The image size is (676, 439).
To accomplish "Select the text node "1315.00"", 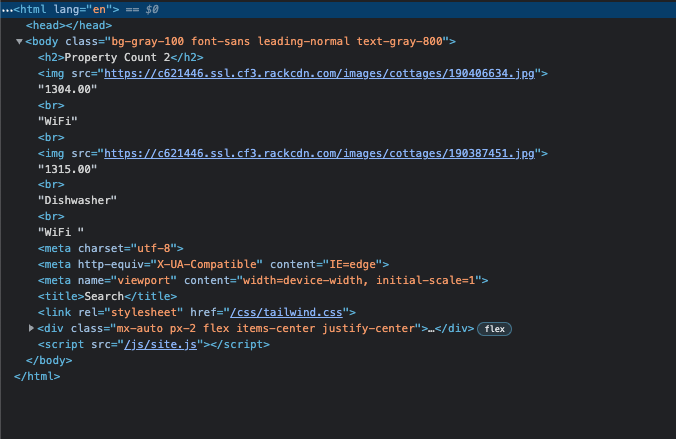I will pyautogui.click(x=67, y=169).
